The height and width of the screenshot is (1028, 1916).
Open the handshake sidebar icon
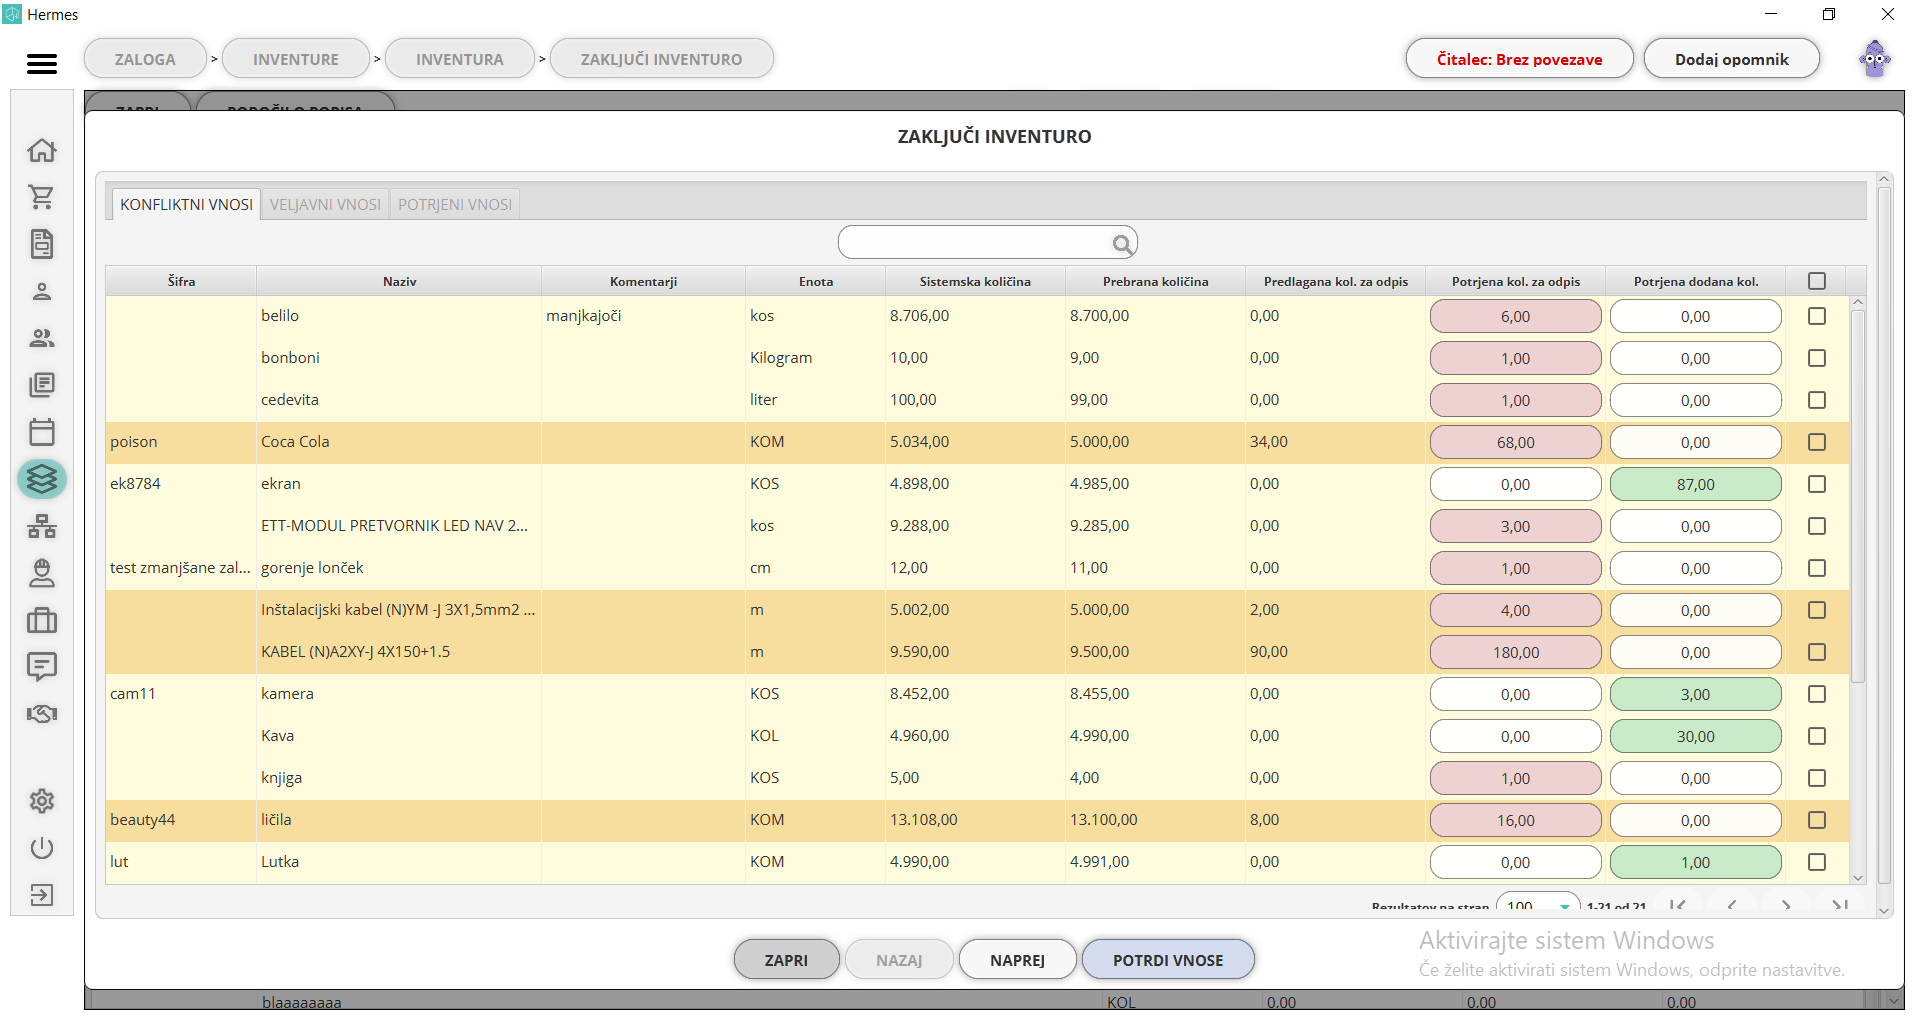tap(42, 714)
